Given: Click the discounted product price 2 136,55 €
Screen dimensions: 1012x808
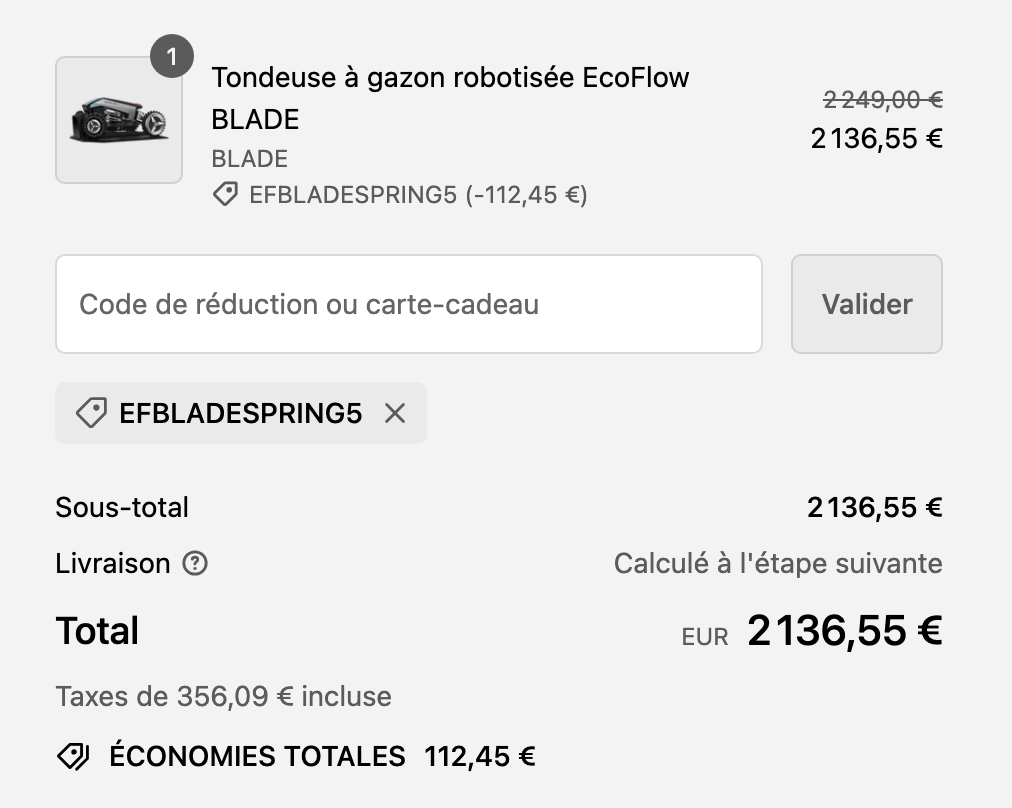Looking at the screenshot, I should click(x=876, y=139).
